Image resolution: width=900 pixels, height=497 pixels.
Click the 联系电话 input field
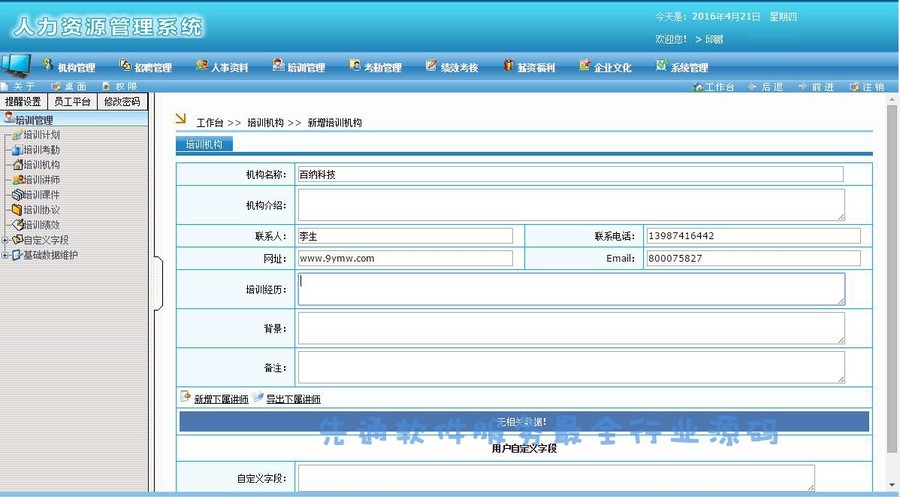[754, 236]
